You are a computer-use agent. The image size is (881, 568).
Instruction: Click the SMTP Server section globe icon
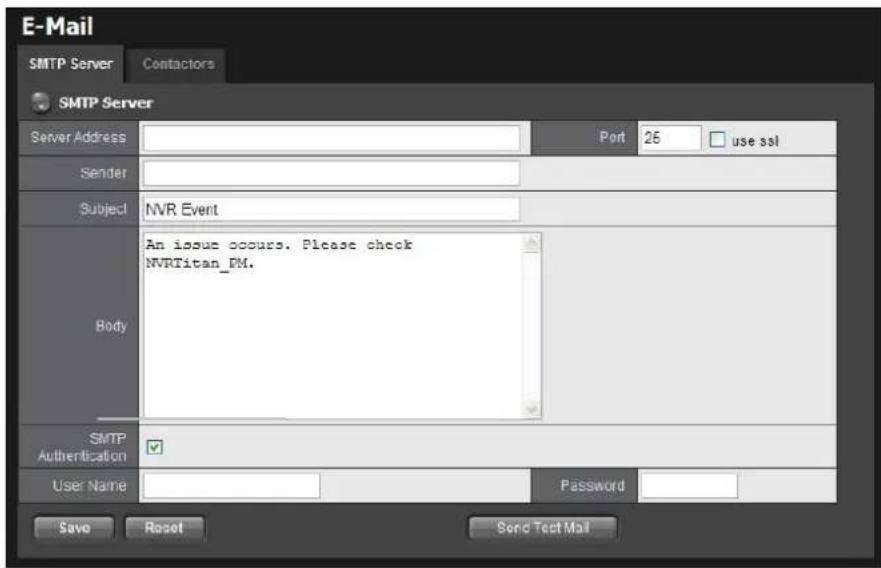click(40, 102)
